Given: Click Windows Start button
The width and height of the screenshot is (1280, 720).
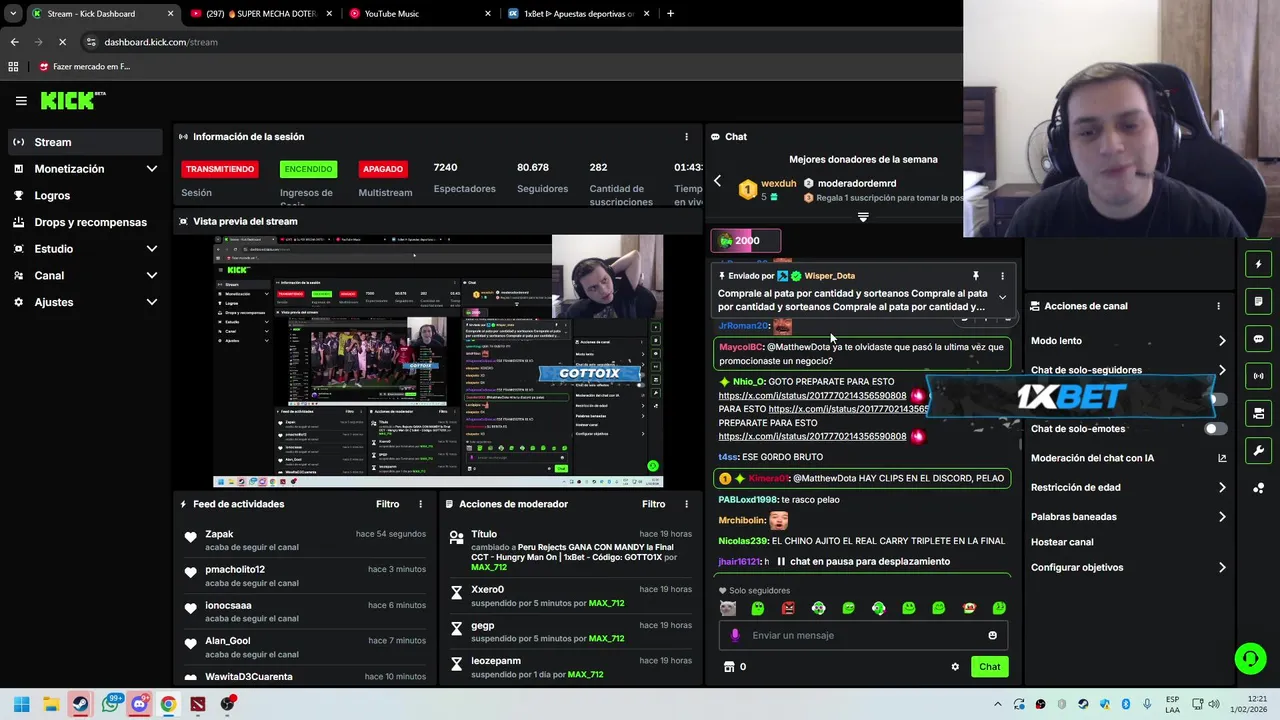Looking at the screenshot, I should 21,704.
